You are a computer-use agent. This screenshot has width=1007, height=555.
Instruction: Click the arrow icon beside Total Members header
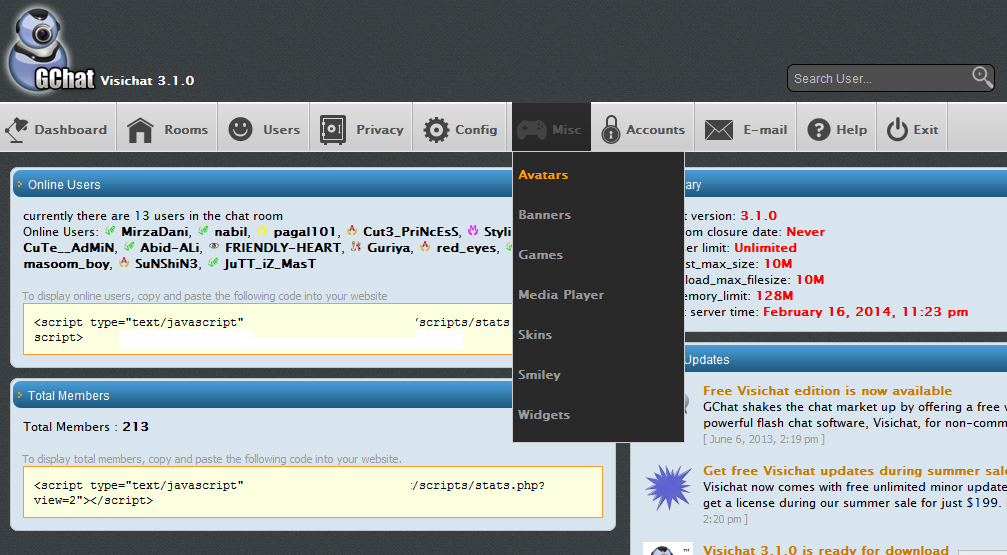(19, 395)
